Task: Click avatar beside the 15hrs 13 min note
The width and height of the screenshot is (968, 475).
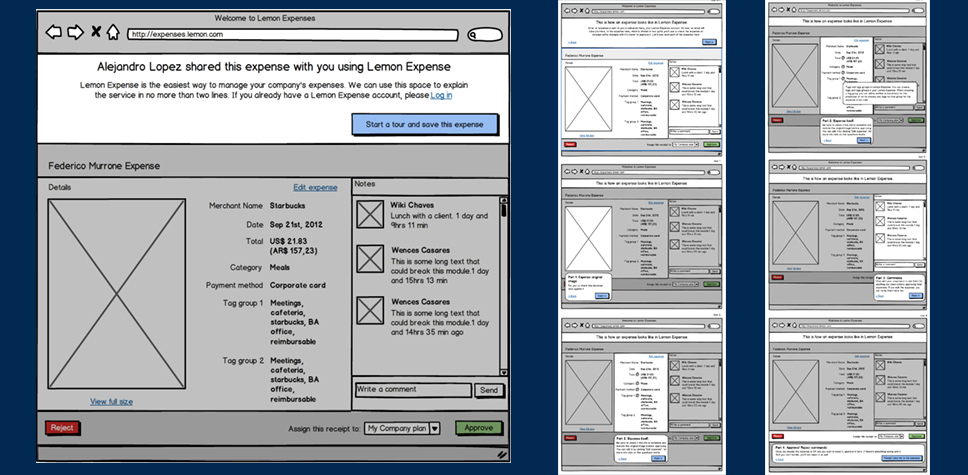Action: 370,259
